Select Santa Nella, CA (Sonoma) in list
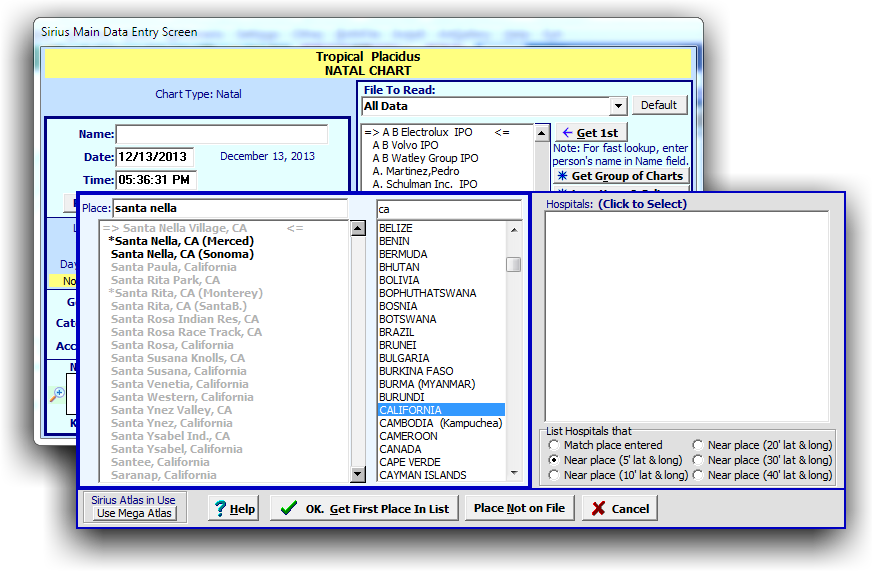This screenshot has width=872, height=571. [182, 254]
